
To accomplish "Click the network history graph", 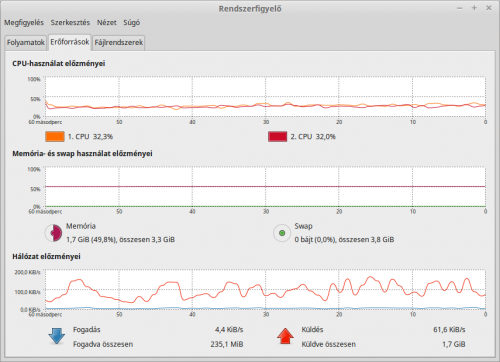I will click(265, 289).
